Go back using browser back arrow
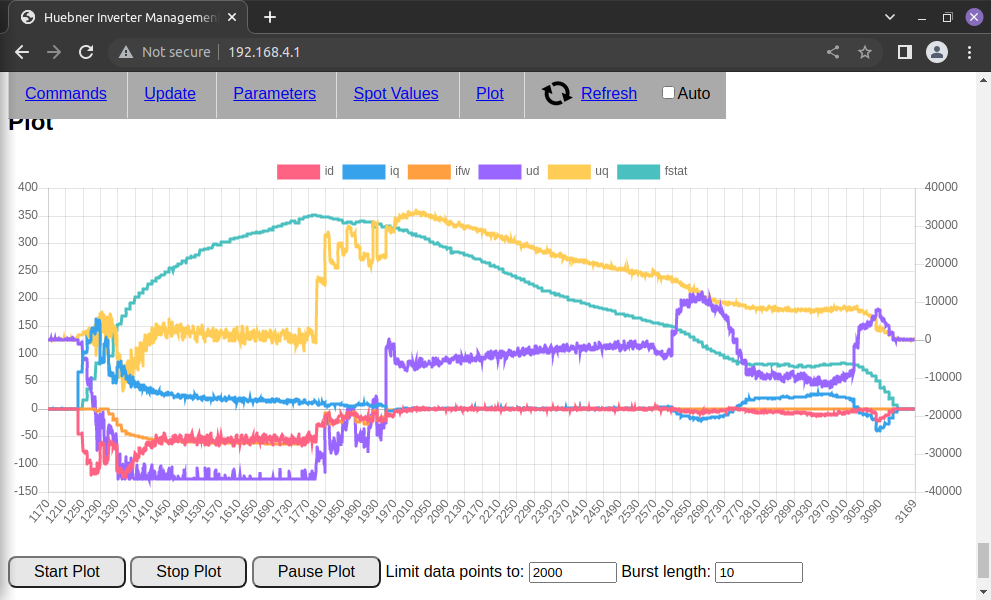 click(x=22, y=52)
